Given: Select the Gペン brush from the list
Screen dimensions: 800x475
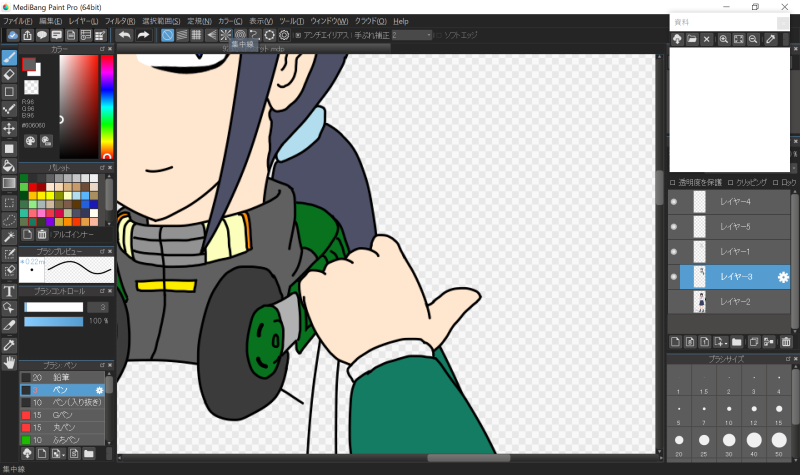Looking at the screenshot, I should (x=64, y=415).
